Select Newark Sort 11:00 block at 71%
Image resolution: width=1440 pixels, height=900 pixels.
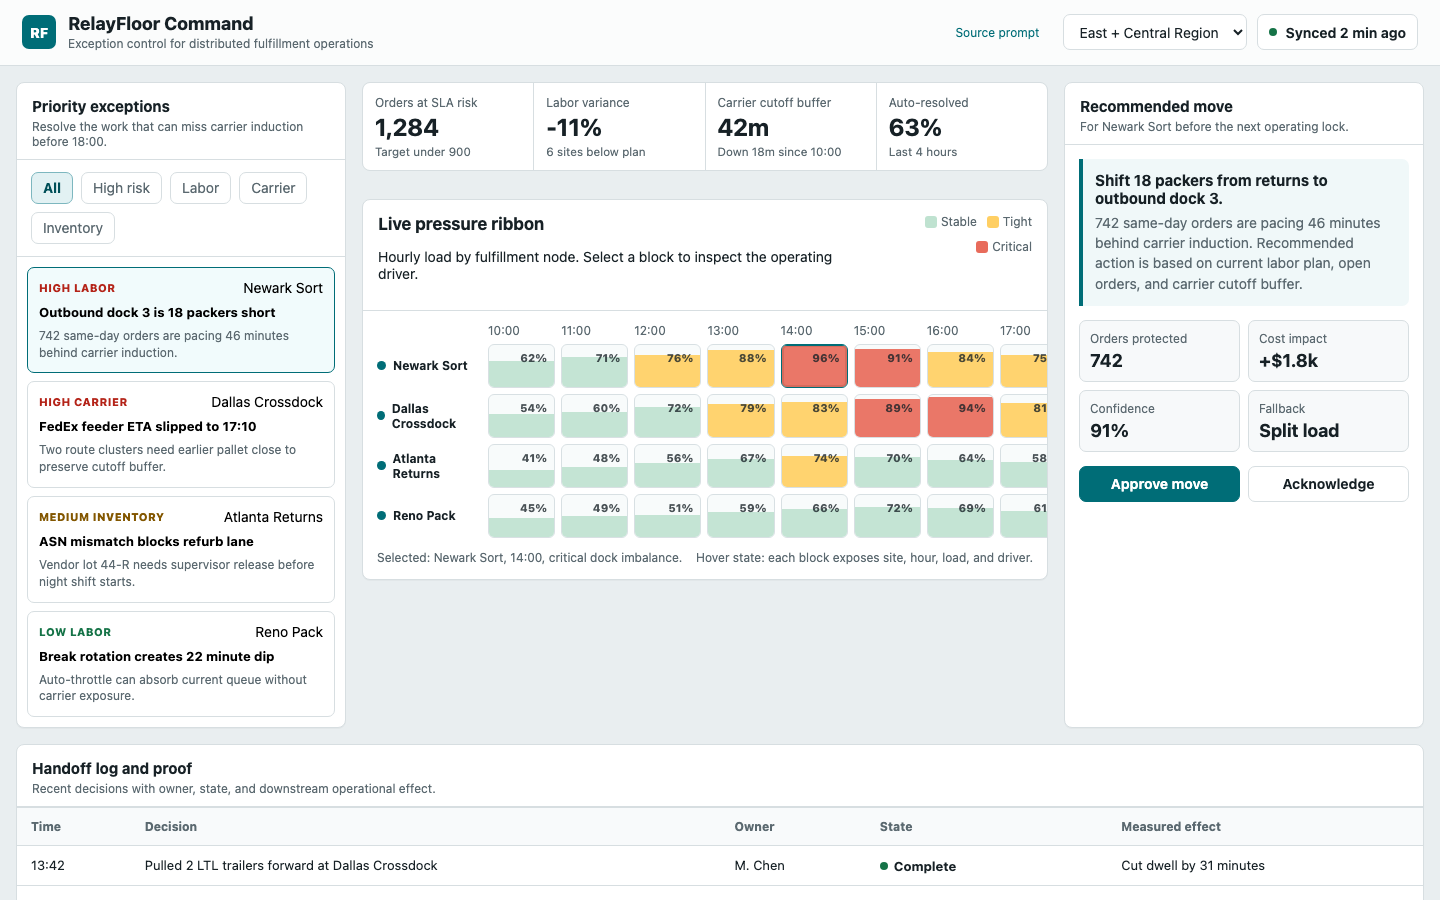pyautogui.click(x=594, y=366)
